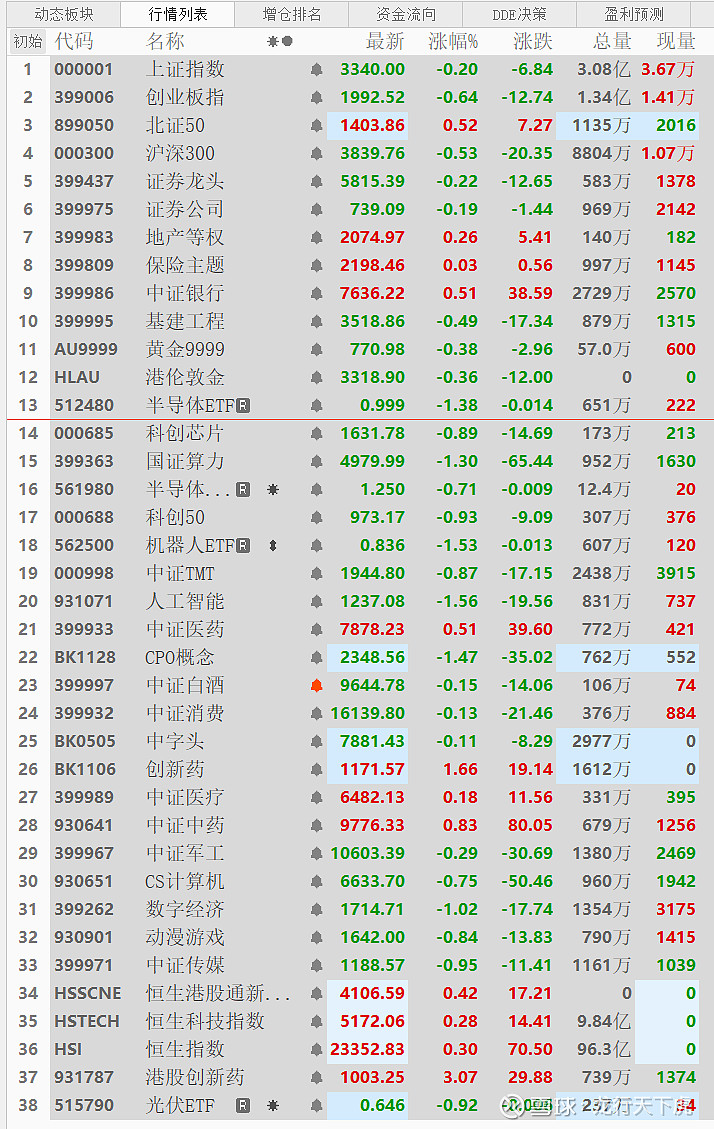Select the 创业板指 name cell
This screenshot has height=1129, width=714.
[x=185, y=98]
